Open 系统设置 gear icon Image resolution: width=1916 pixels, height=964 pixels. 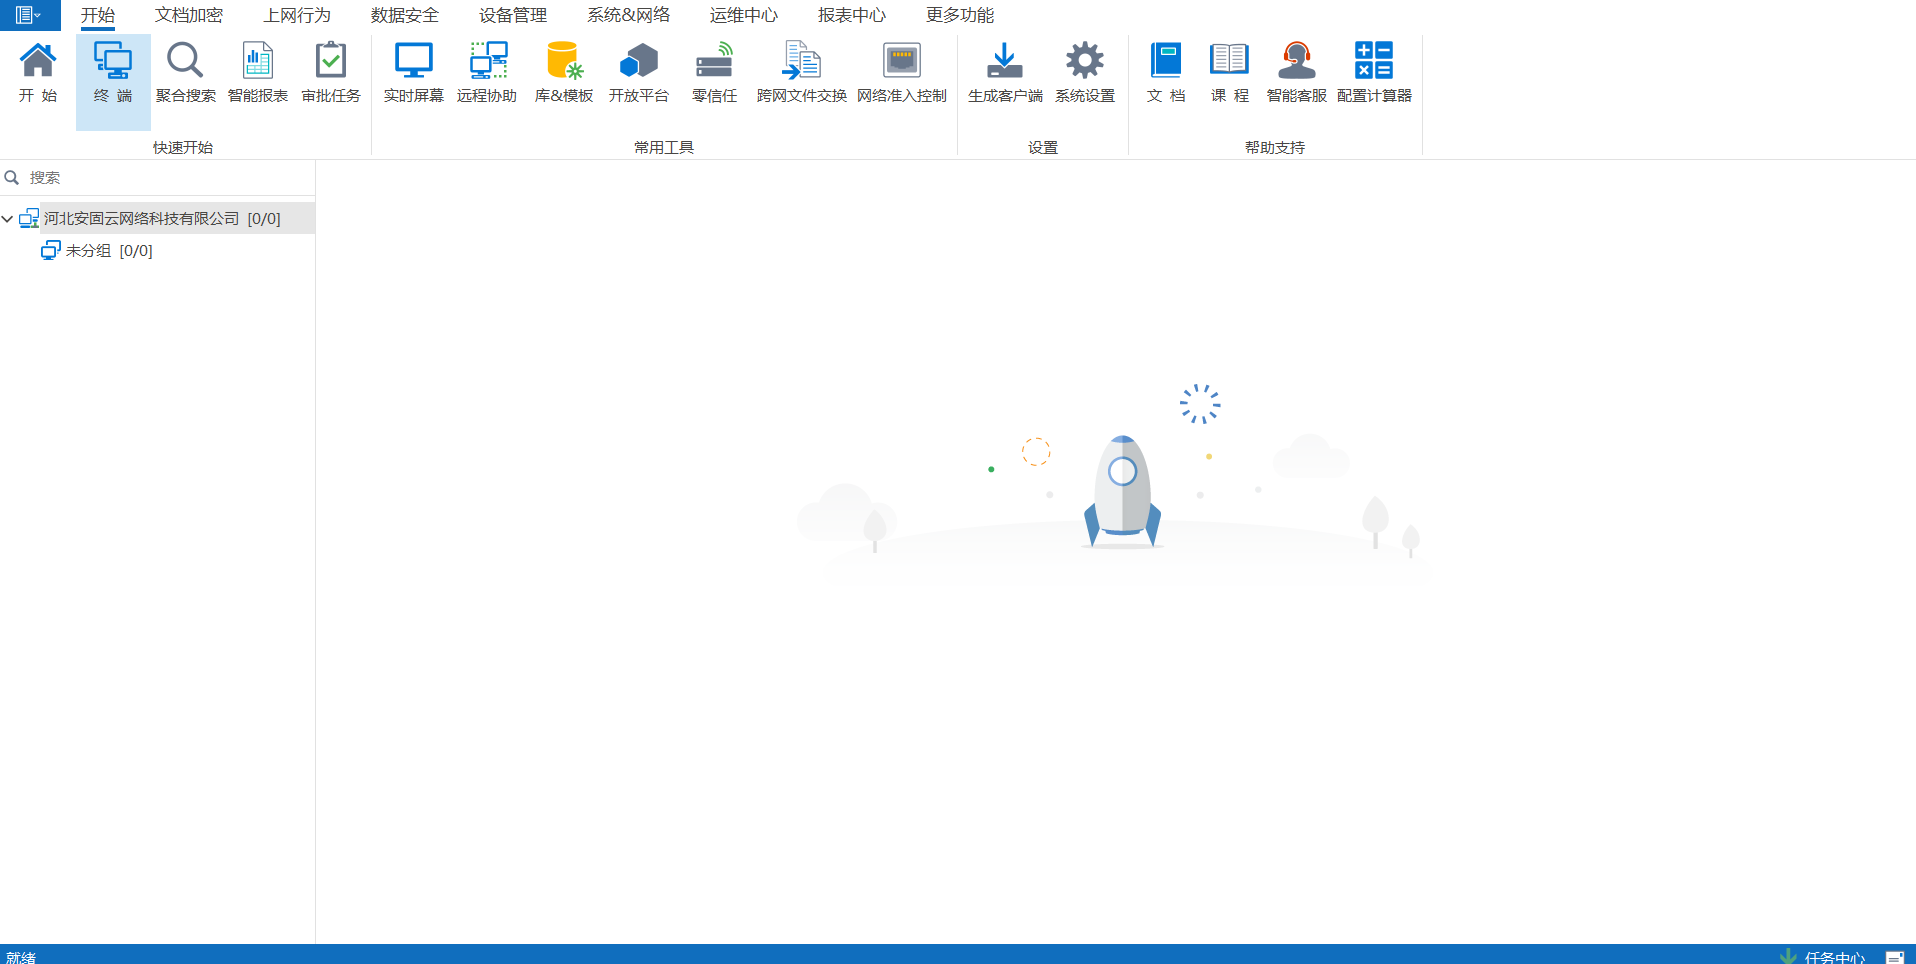[1084, 62]
